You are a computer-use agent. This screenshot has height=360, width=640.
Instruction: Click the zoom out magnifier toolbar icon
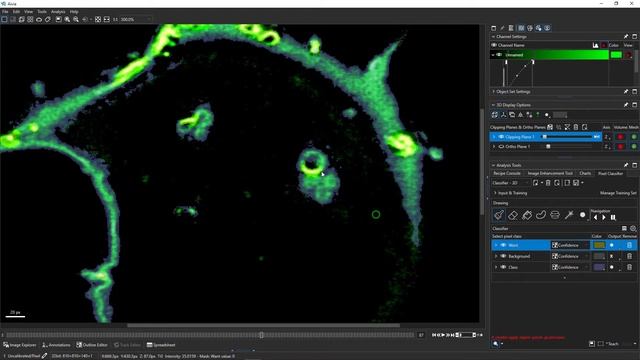point(76,19)
